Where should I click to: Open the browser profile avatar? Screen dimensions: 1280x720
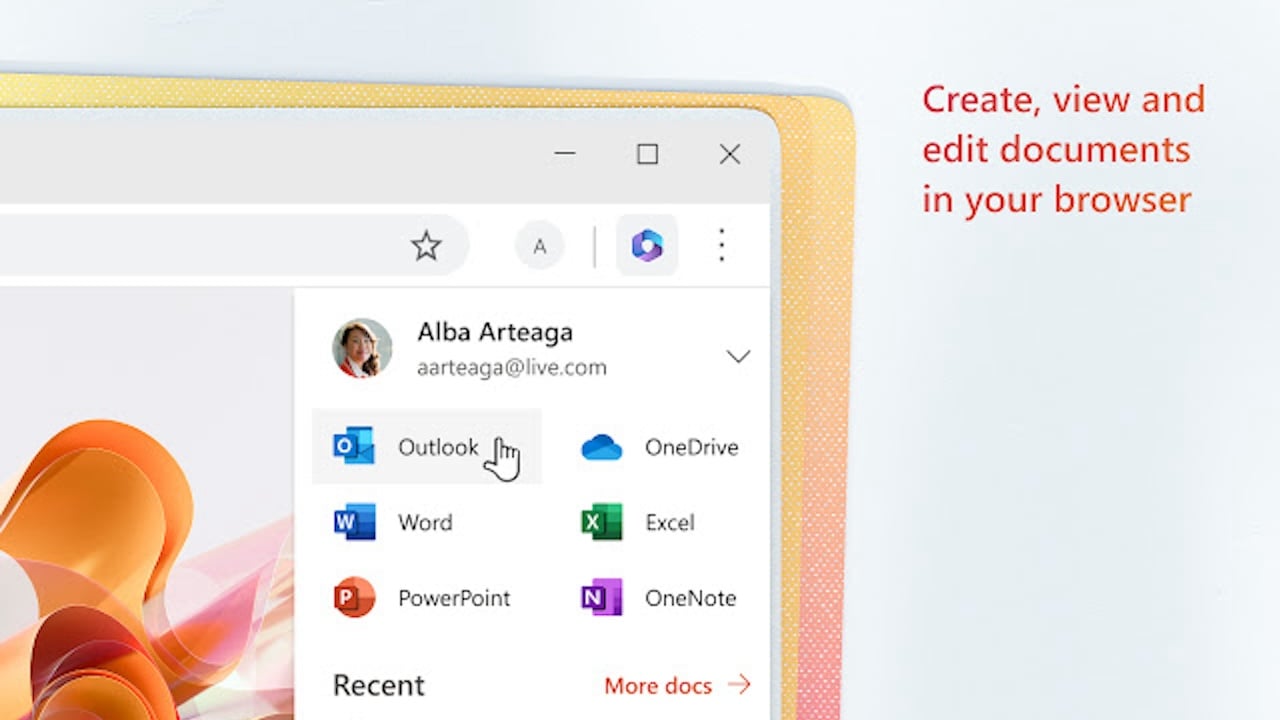(539, 246)
